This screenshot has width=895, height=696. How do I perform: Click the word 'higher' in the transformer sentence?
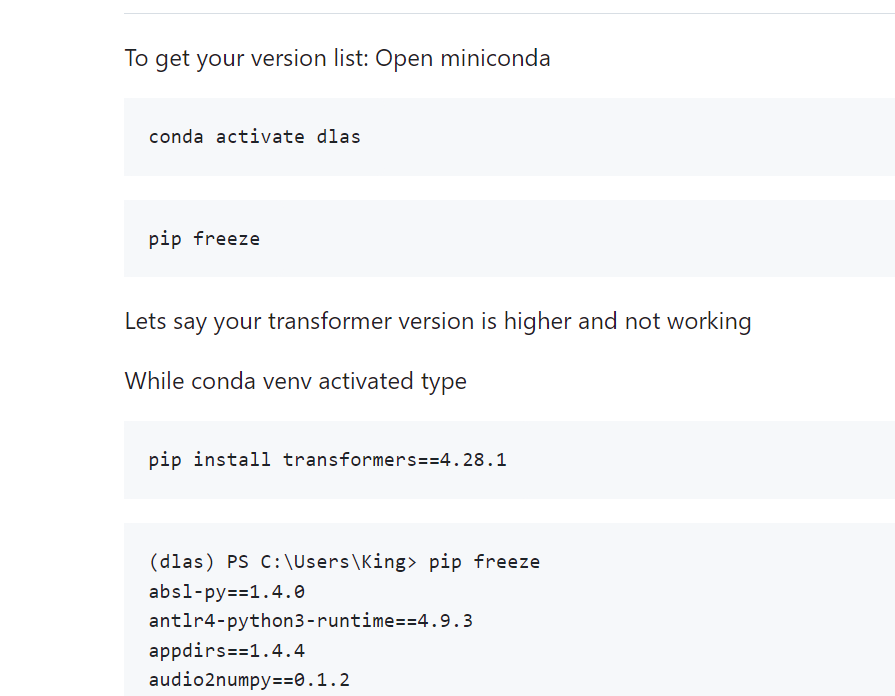(537, 321)
